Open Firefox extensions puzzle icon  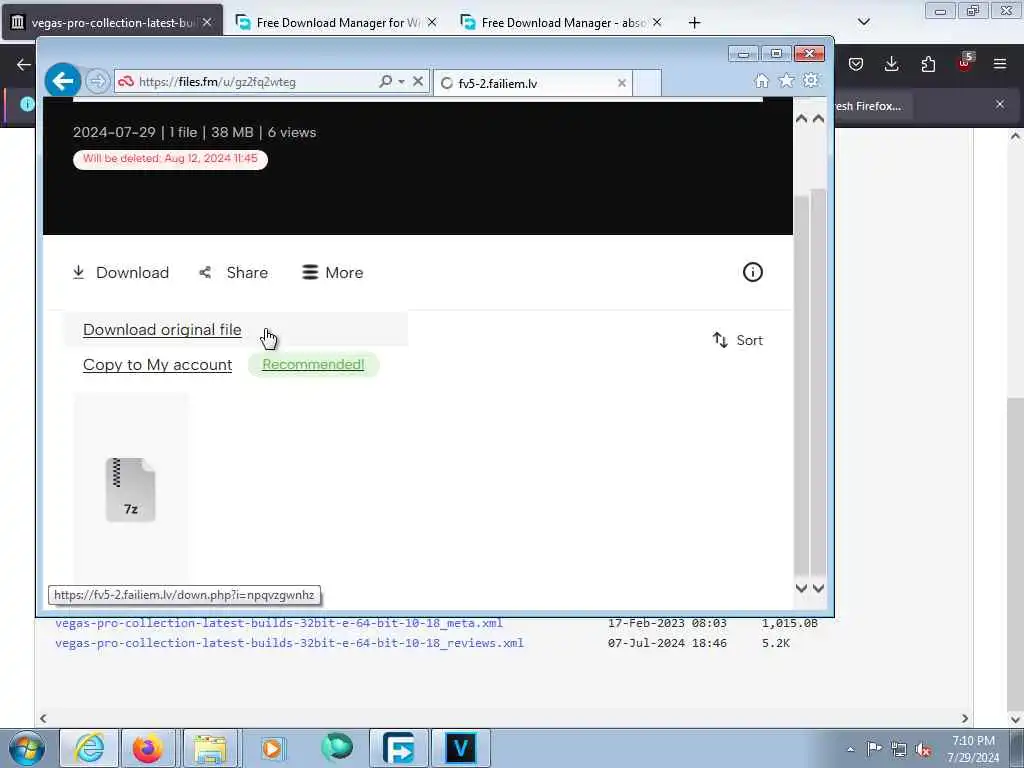coord(928,64)
